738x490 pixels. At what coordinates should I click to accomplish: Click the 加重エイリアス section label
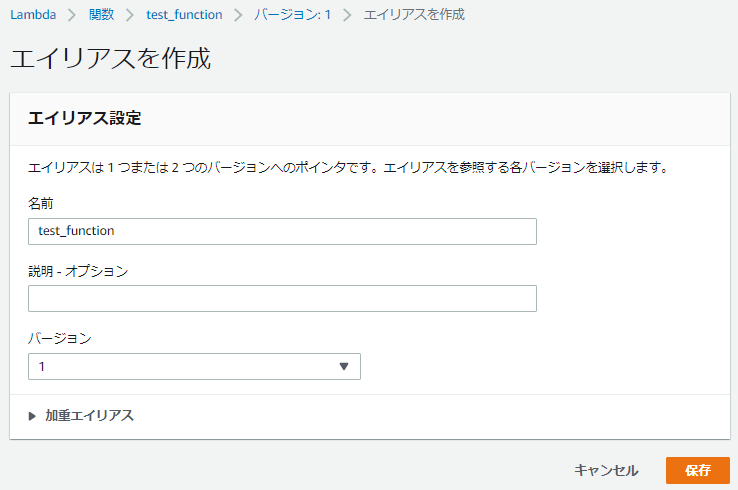[x=89, y=416]
